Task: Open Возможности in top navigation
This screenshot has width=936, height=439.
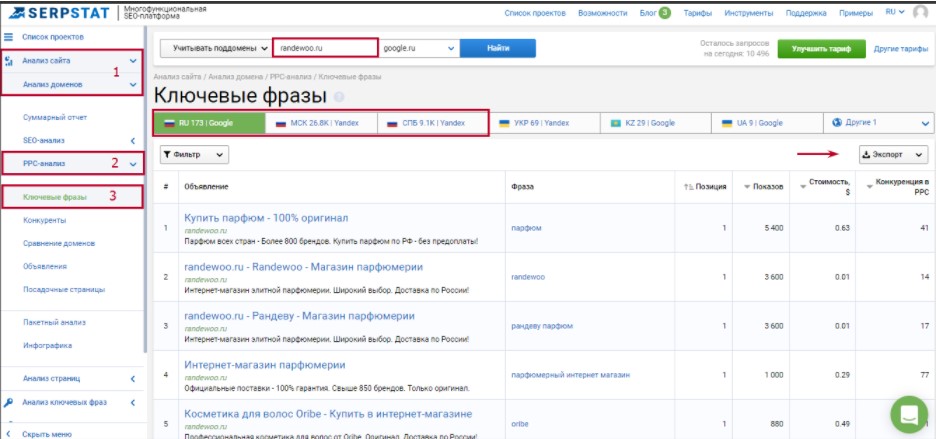Action: tap(603, 13)
